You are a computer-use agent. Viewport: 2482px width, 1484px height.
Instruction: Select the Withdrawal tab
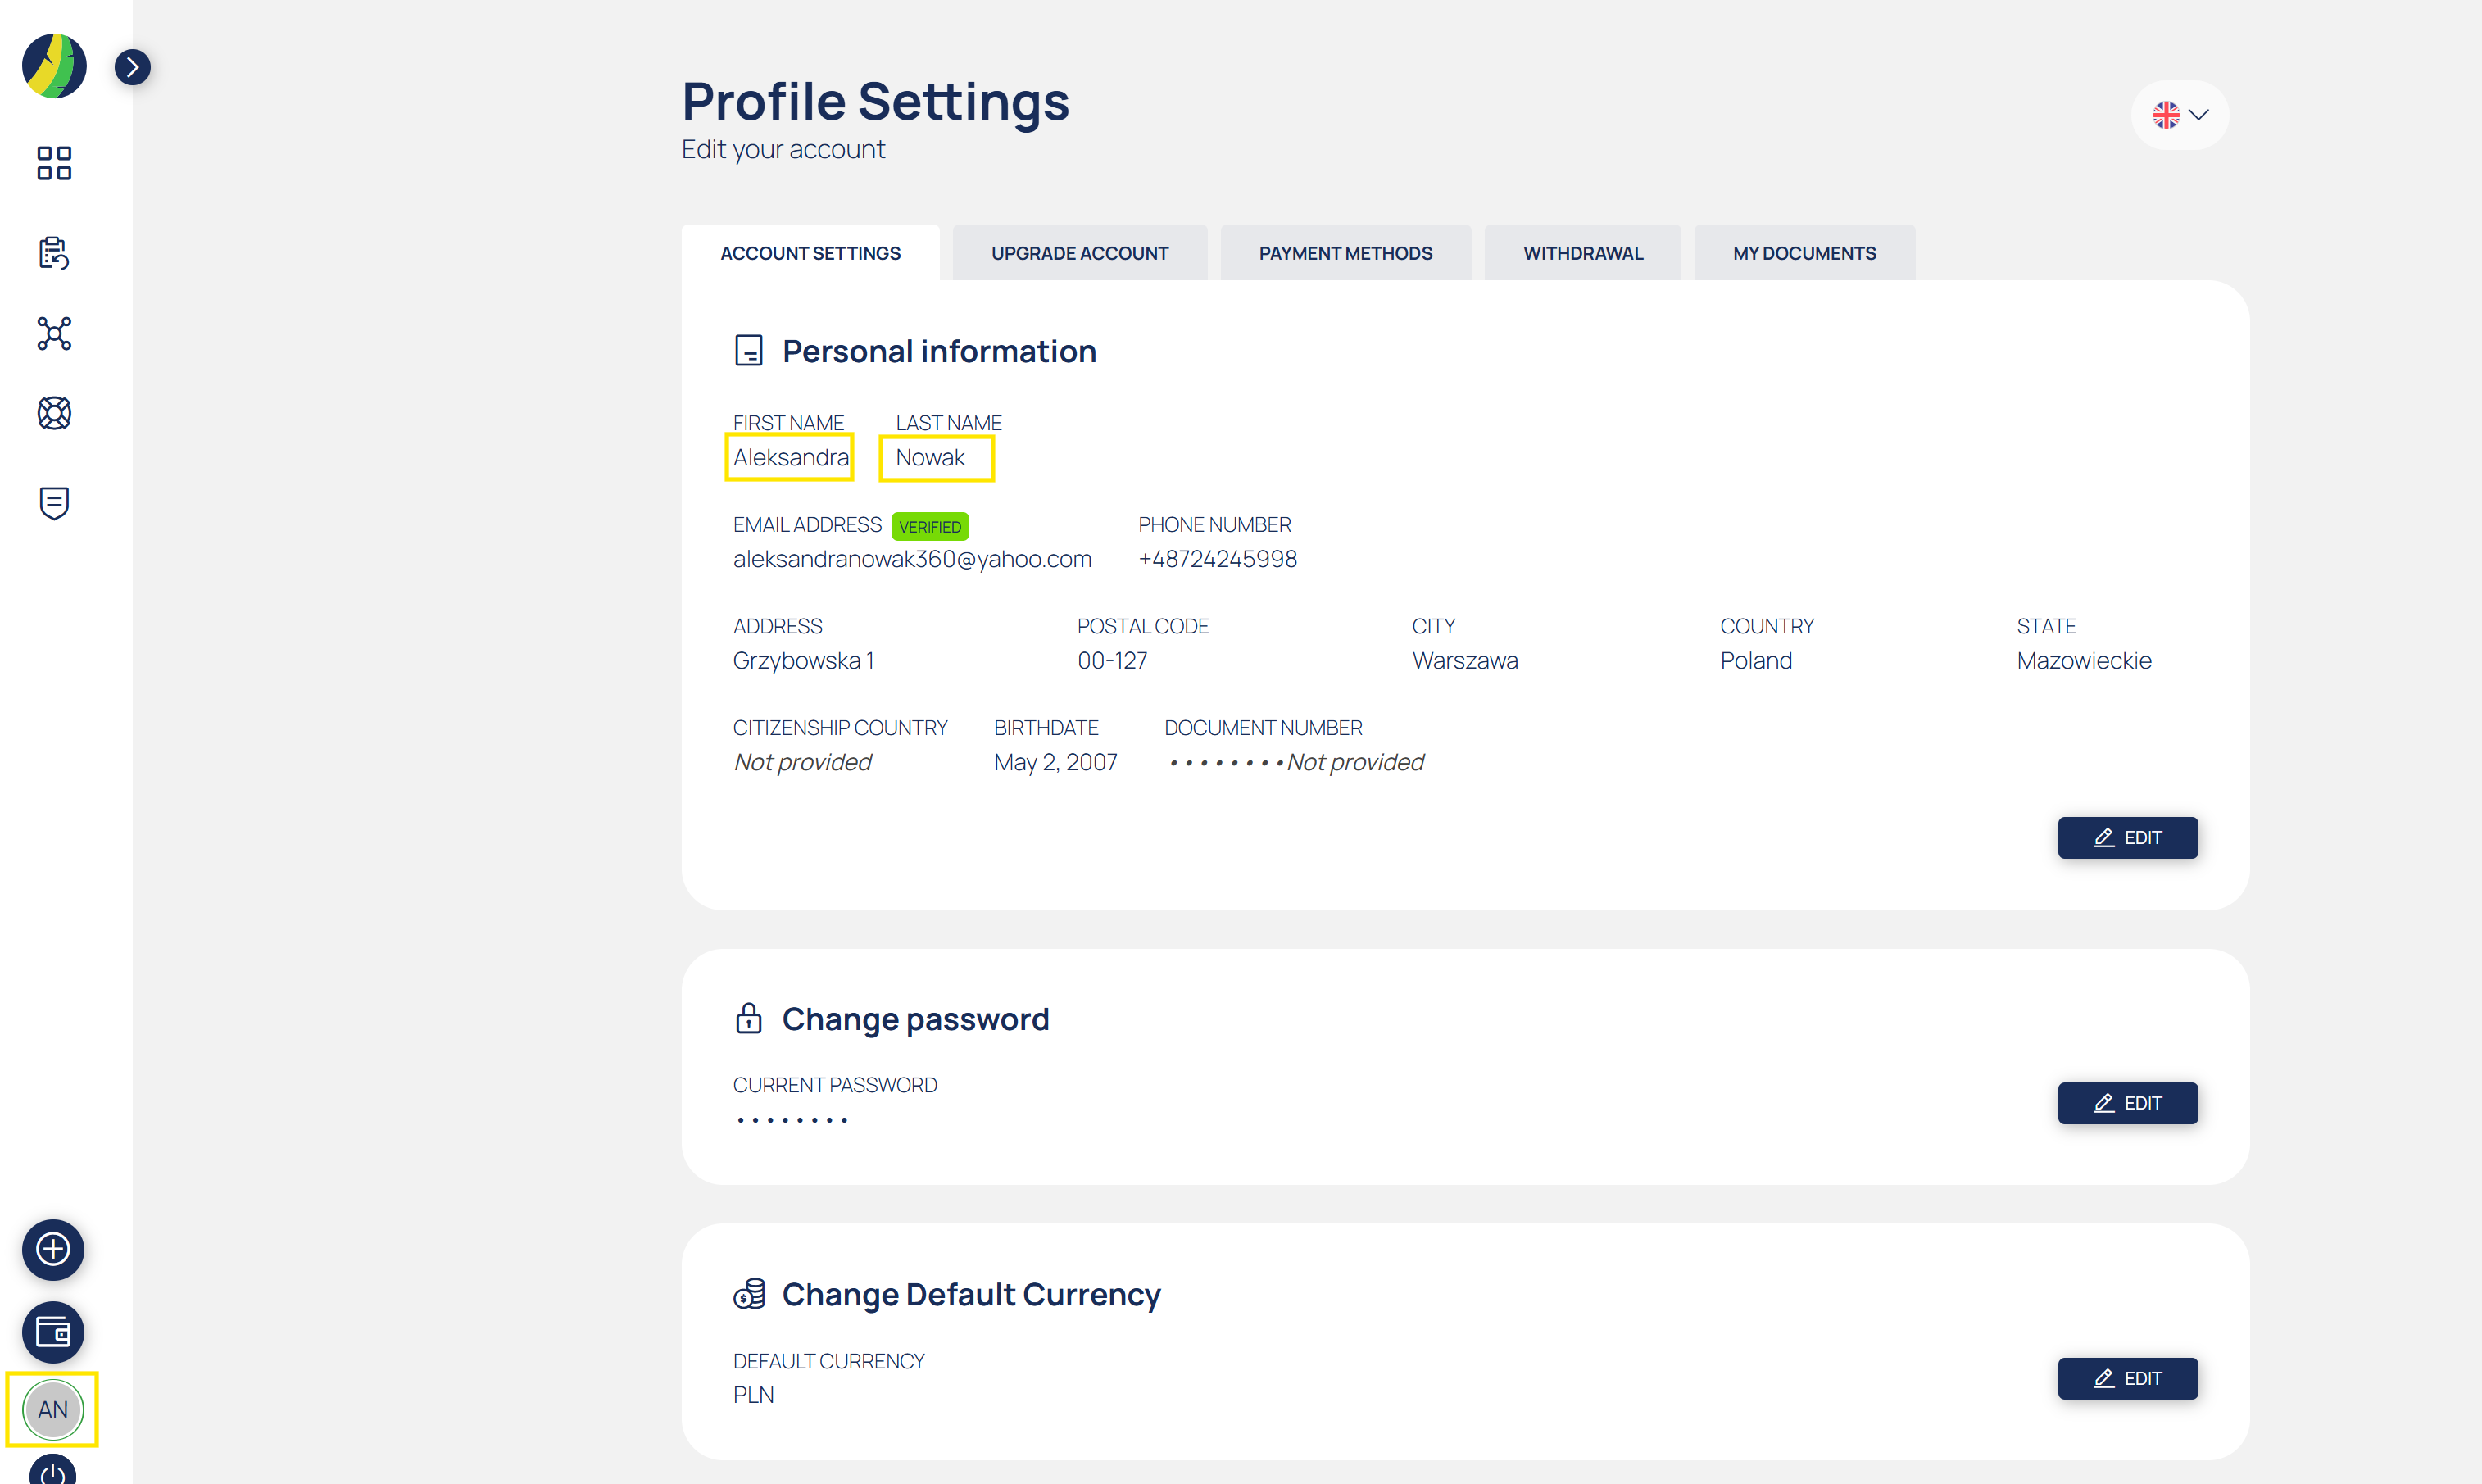(1582, 253)
